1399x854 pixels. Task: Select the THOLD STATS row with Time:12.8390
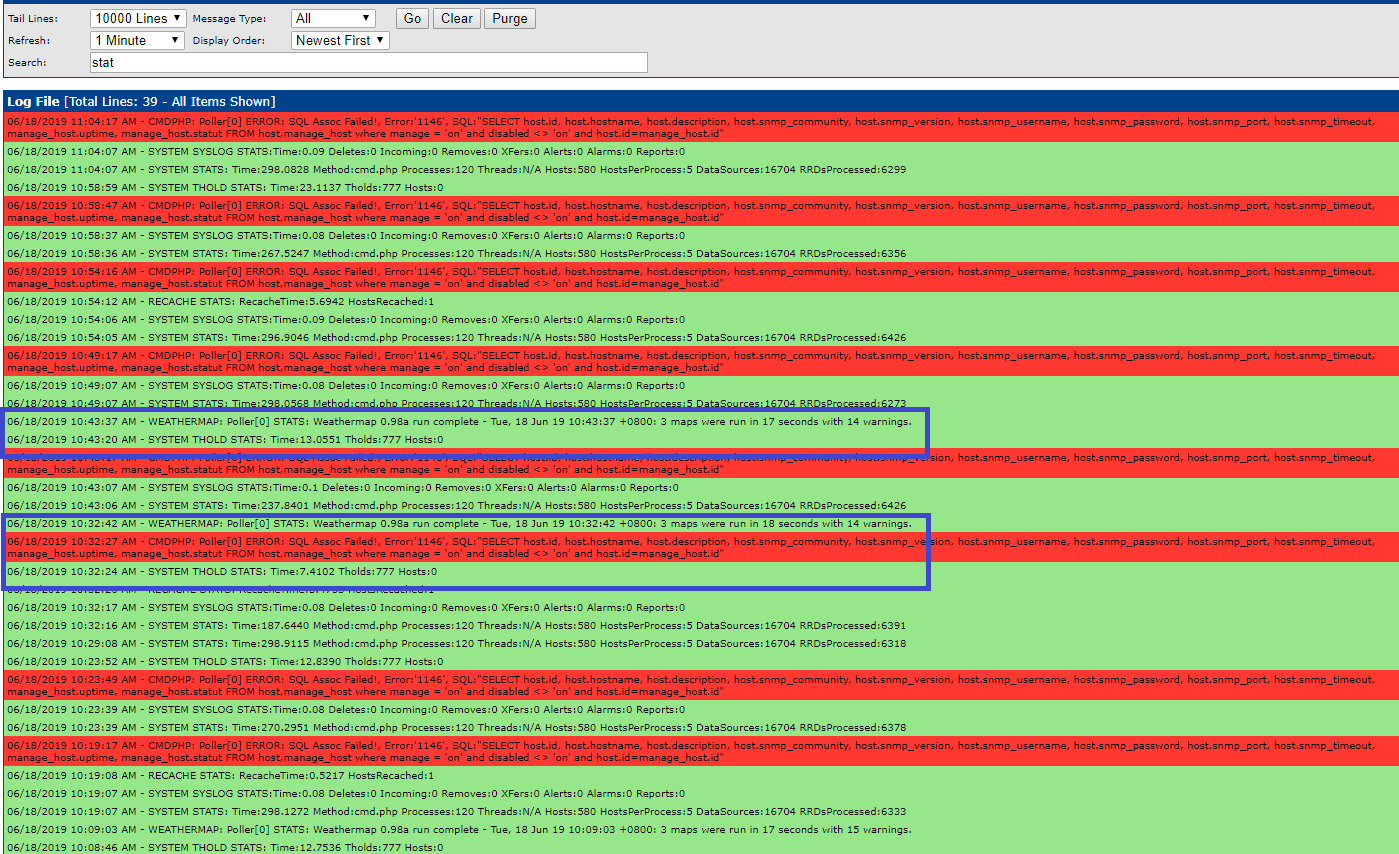[699, 662]
